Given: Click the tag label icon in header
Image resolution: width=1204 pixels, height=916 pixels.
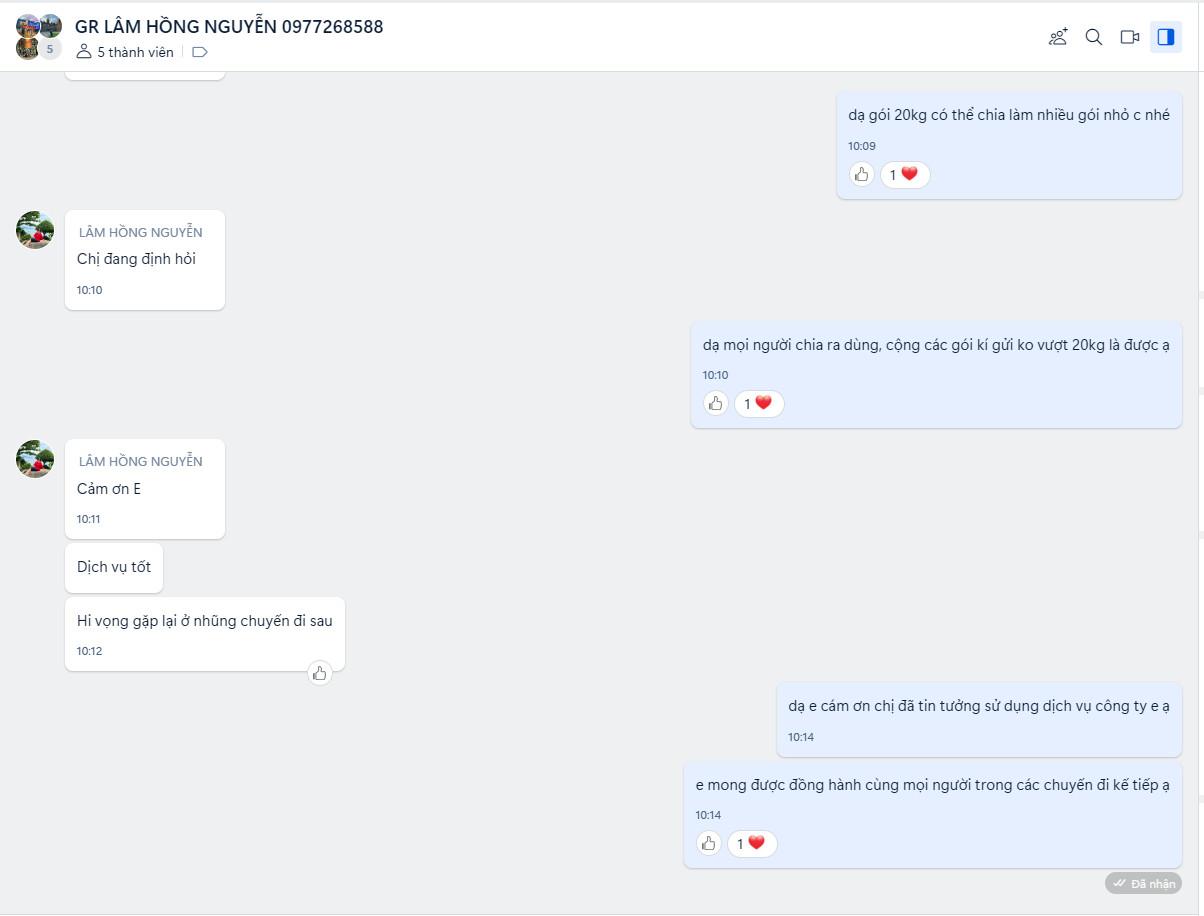Looking at the screenshot, I should pos(200,52).
